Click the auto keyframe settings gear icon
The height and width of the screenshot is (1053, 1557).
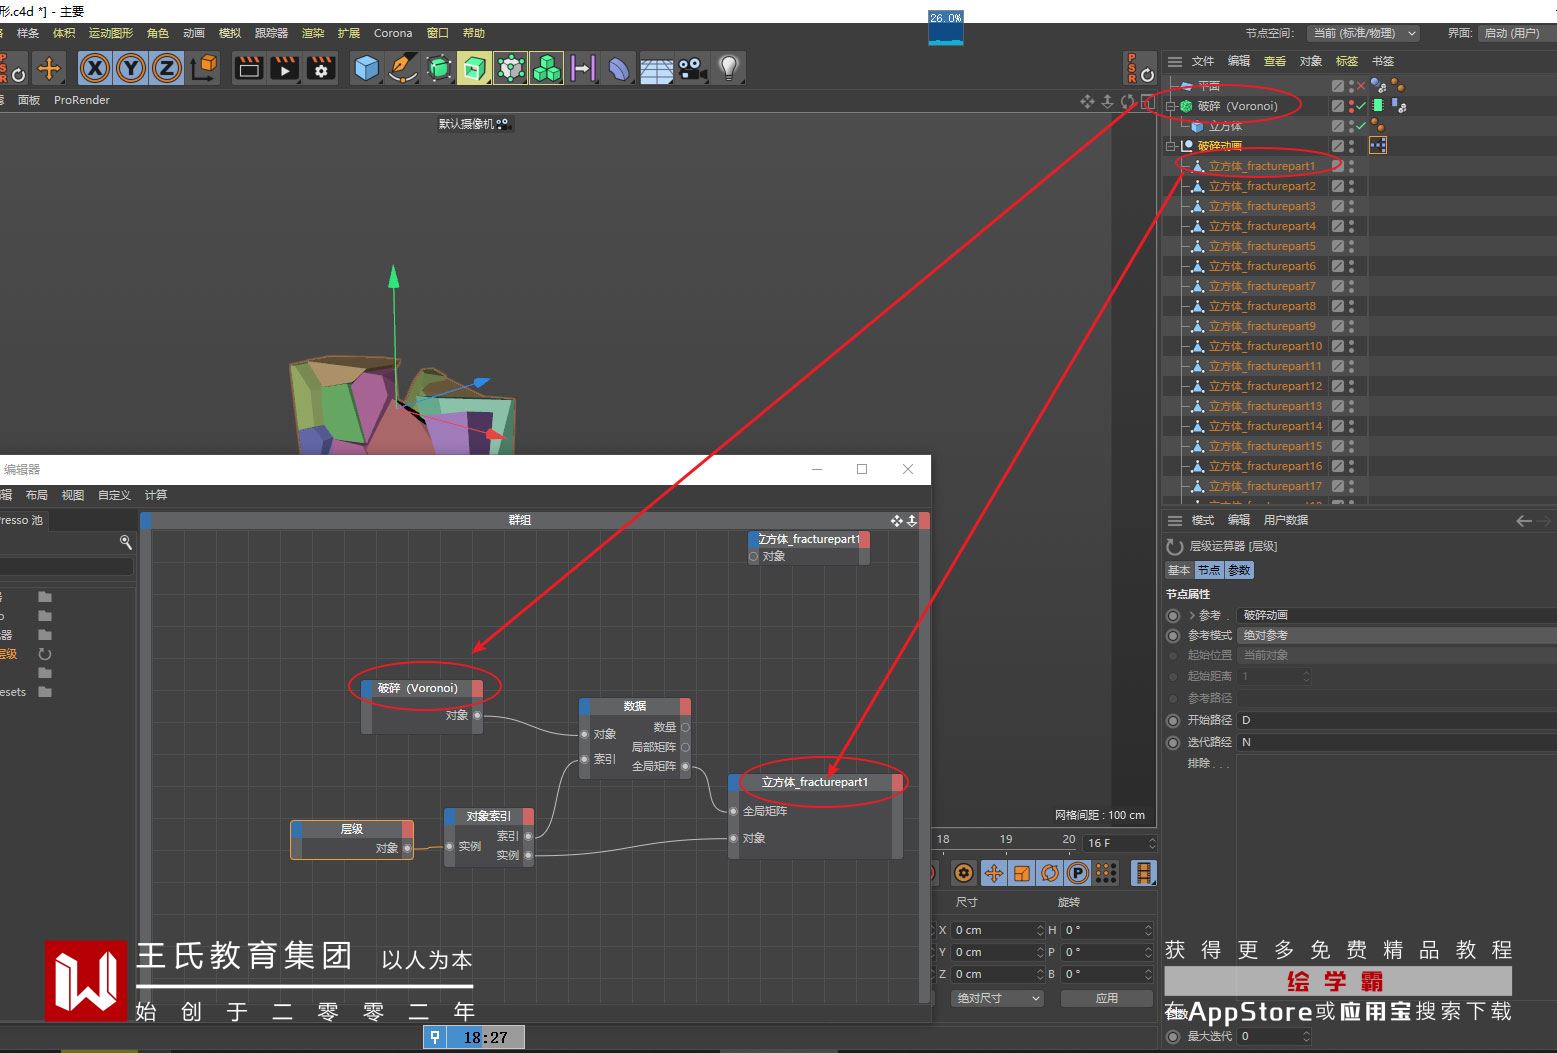pyautogui.click(x=963, y=873)
